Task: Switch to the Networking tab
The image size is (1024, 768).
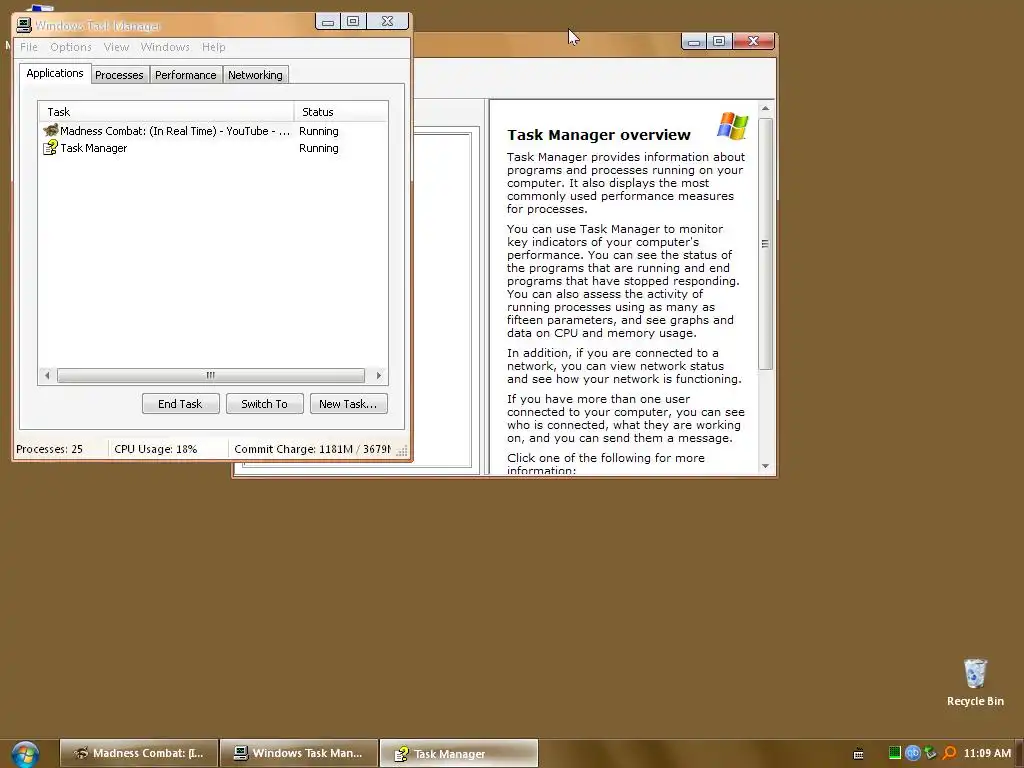Action: [x=255, y=75]
